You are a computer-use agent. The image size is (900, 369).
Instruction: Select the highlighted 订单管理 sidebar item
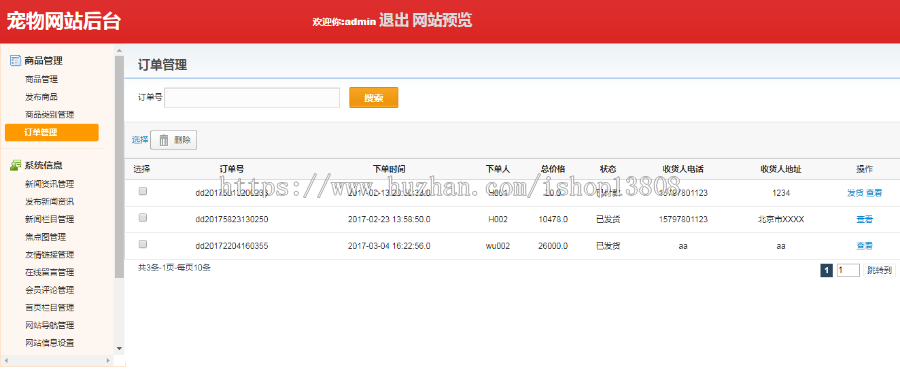[52, 133]
